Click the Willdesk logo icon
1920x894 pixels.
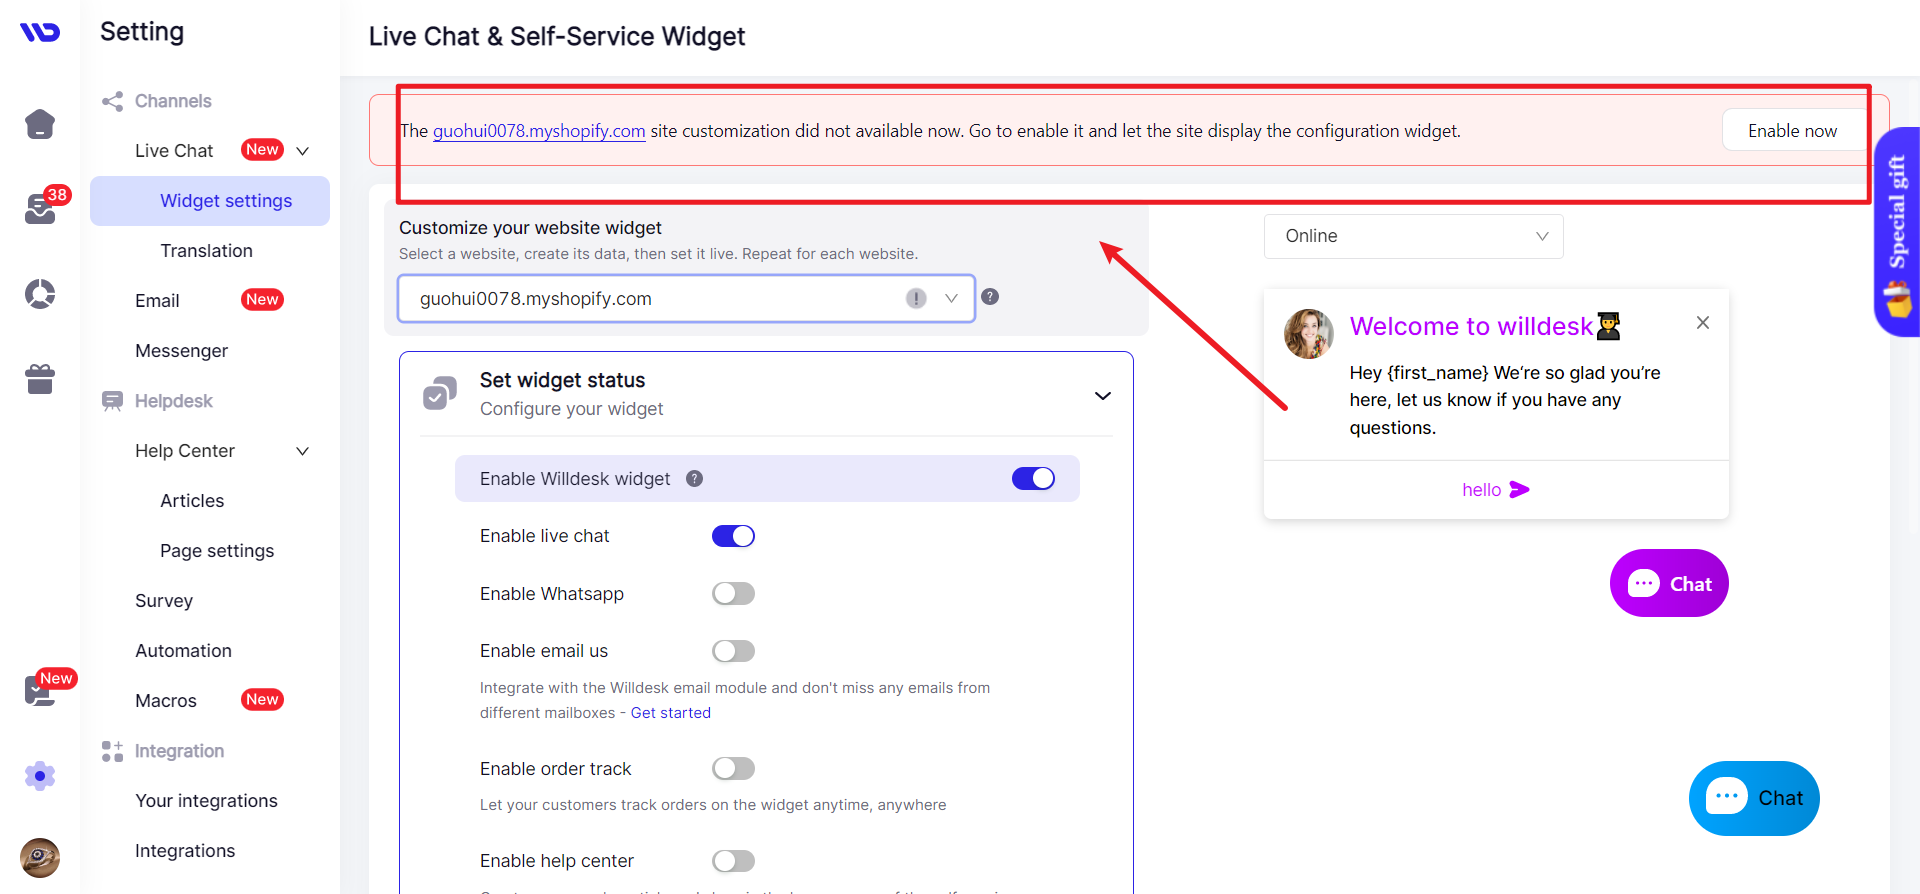tap(40, 32)
